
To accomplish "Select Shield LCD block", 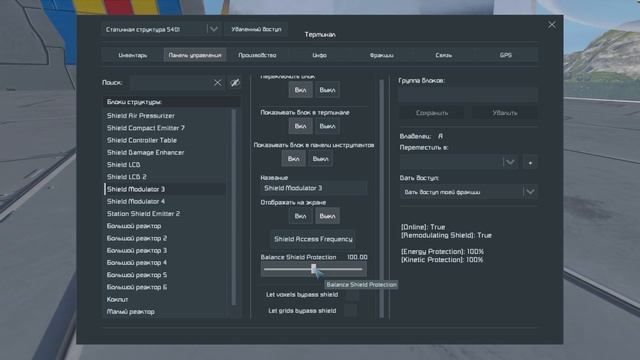I will pos(165,165).
